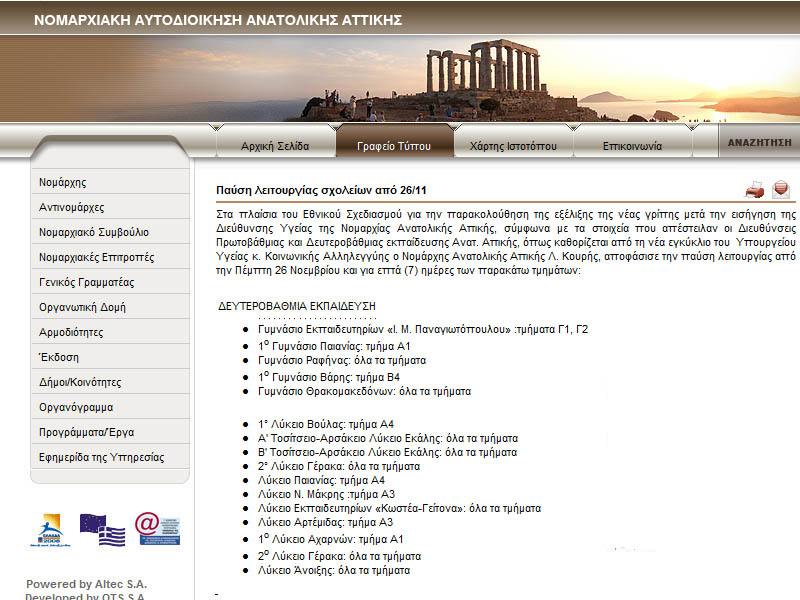Click the Sounion temple sunset banner image
Image resolution: width=800 pixels, height=600 pixels.
pos(400,79)
